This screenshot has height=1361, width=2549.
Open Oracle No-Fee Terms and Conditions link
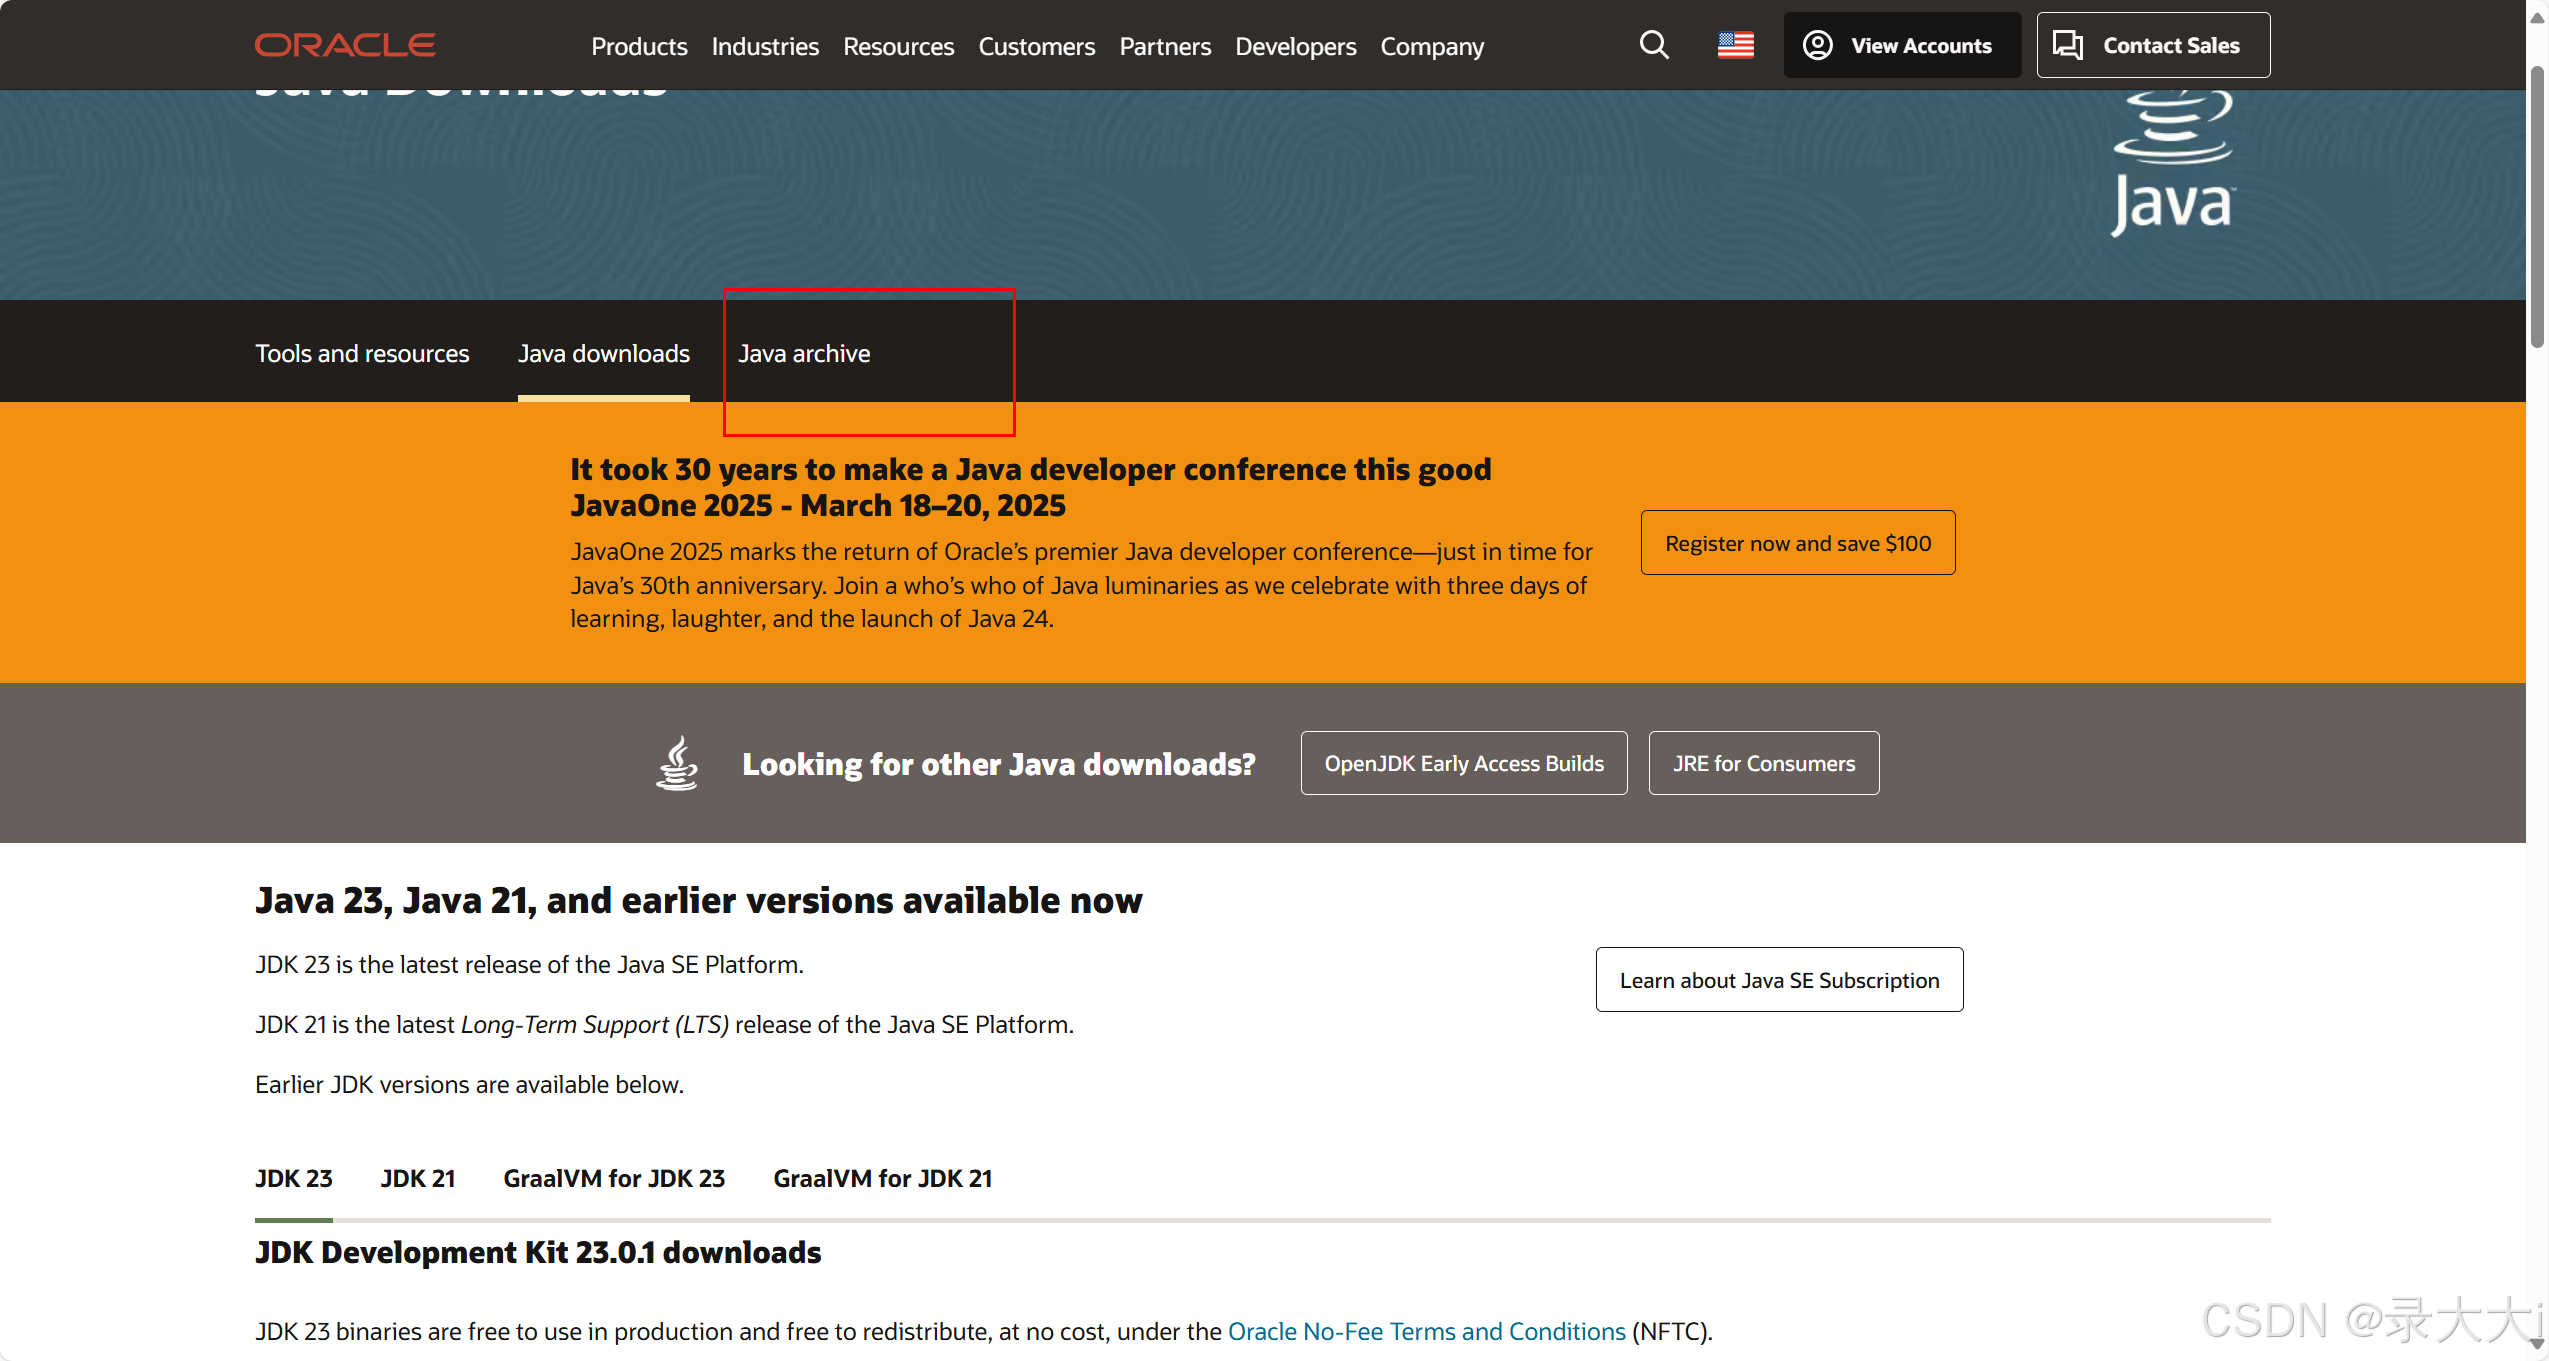point(1426,1331)
